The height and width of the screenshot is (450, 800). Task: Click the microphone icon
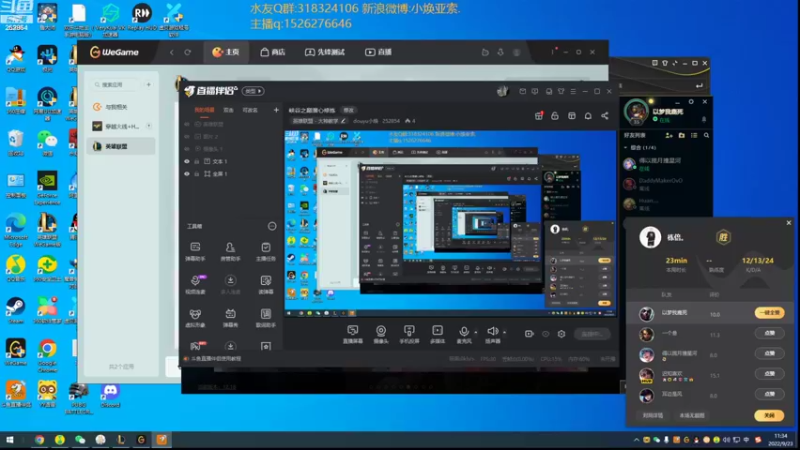coord(463,332)
